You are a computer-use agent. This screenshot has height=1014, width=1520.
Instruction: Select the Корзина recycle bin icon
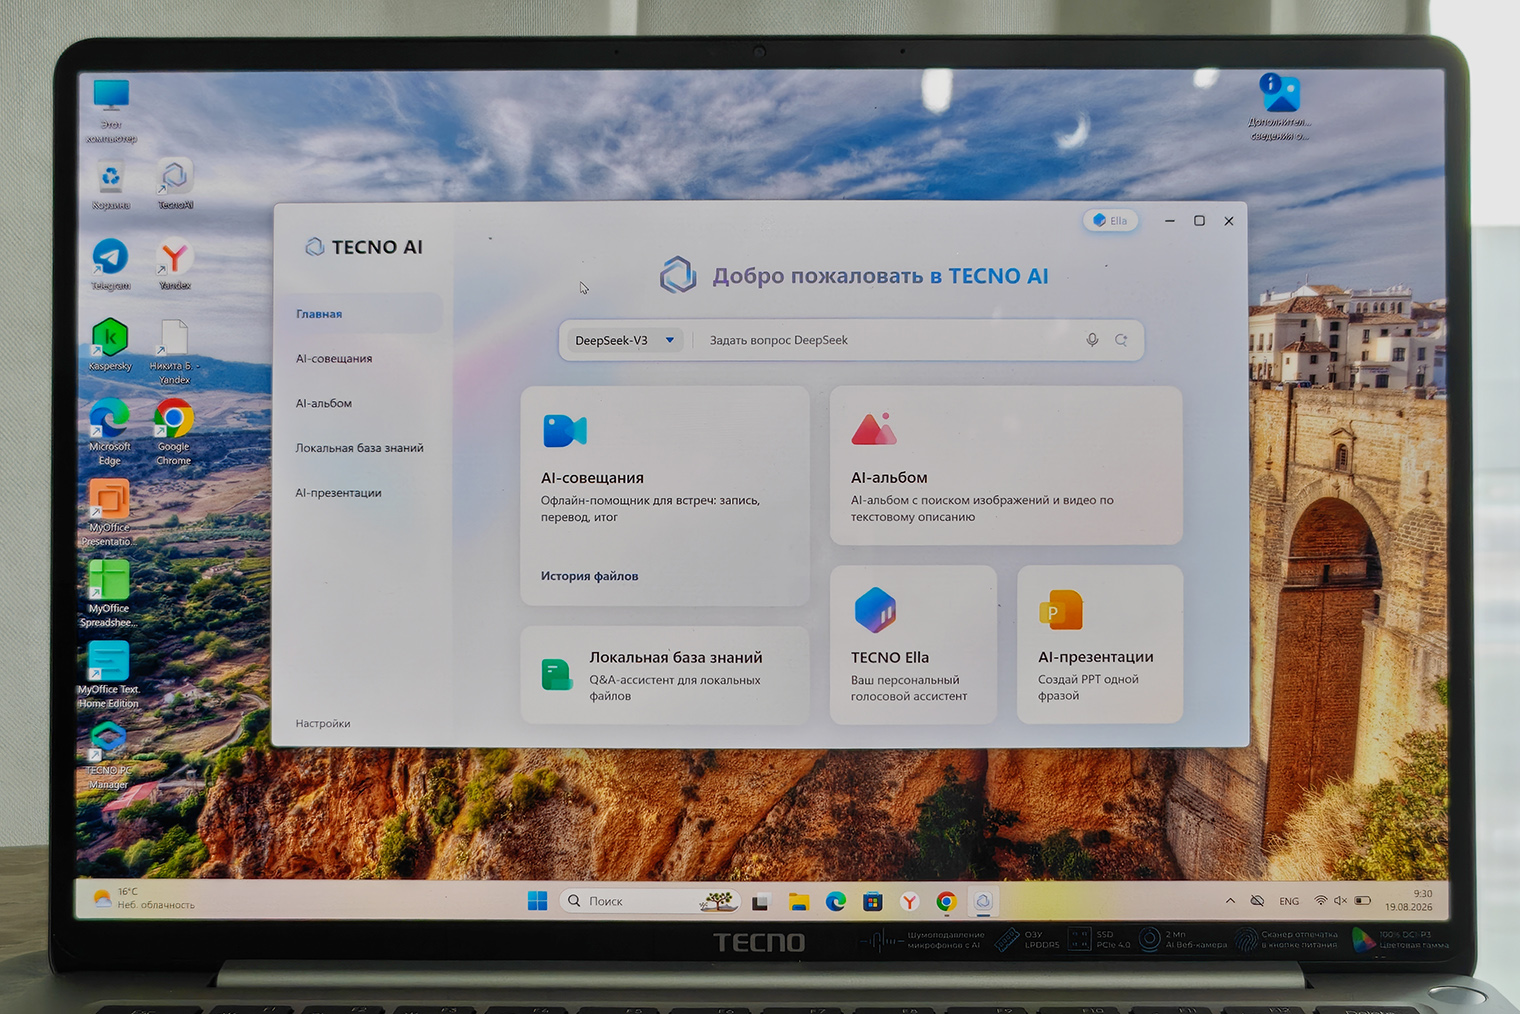pyautogui.click(x=111, y=185)
